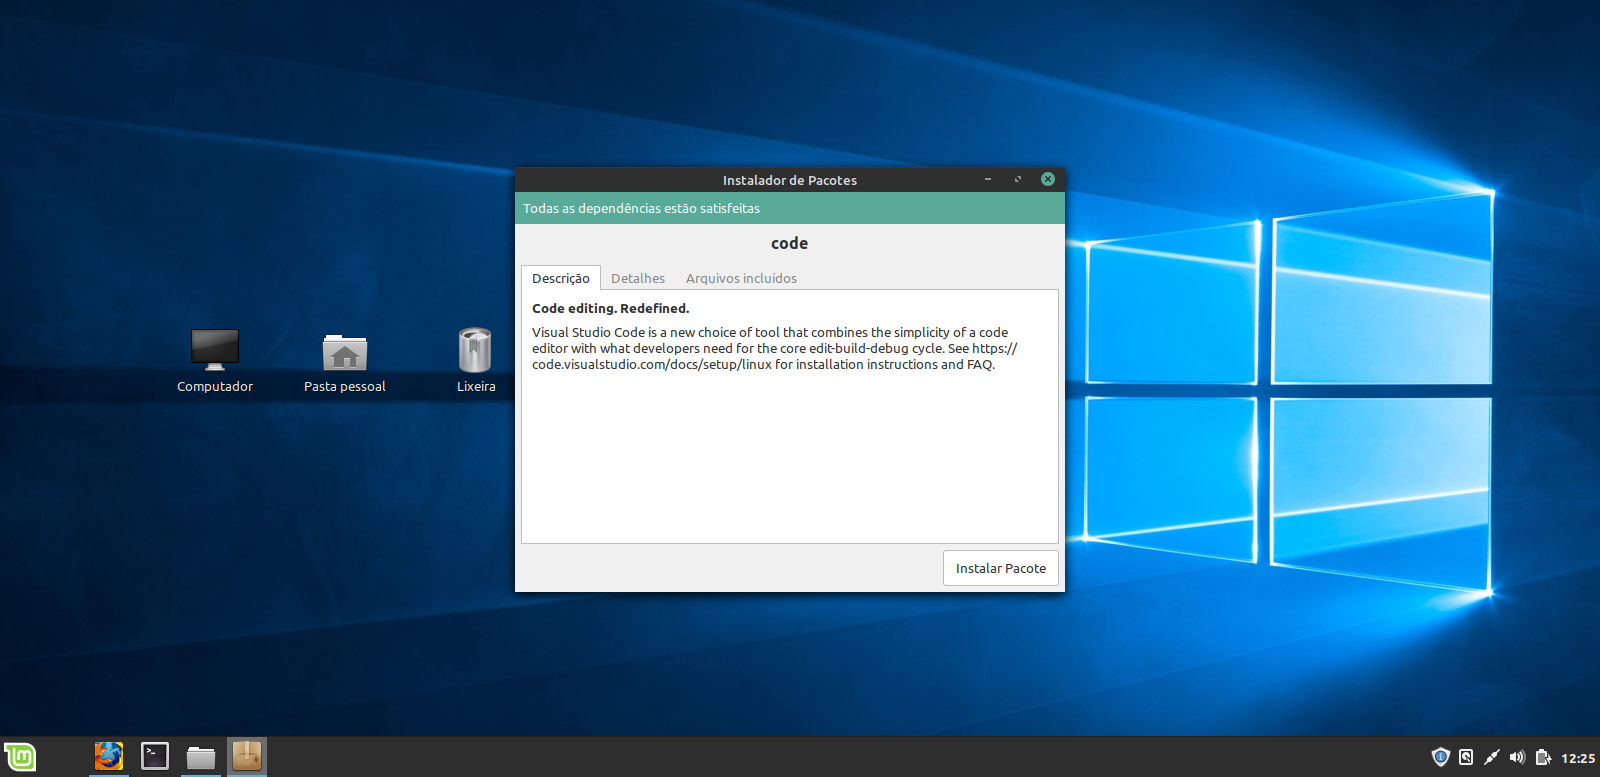The image size is (1600, 777).
Task: Open the file manager from the panel
Action: tap(201, 757)
